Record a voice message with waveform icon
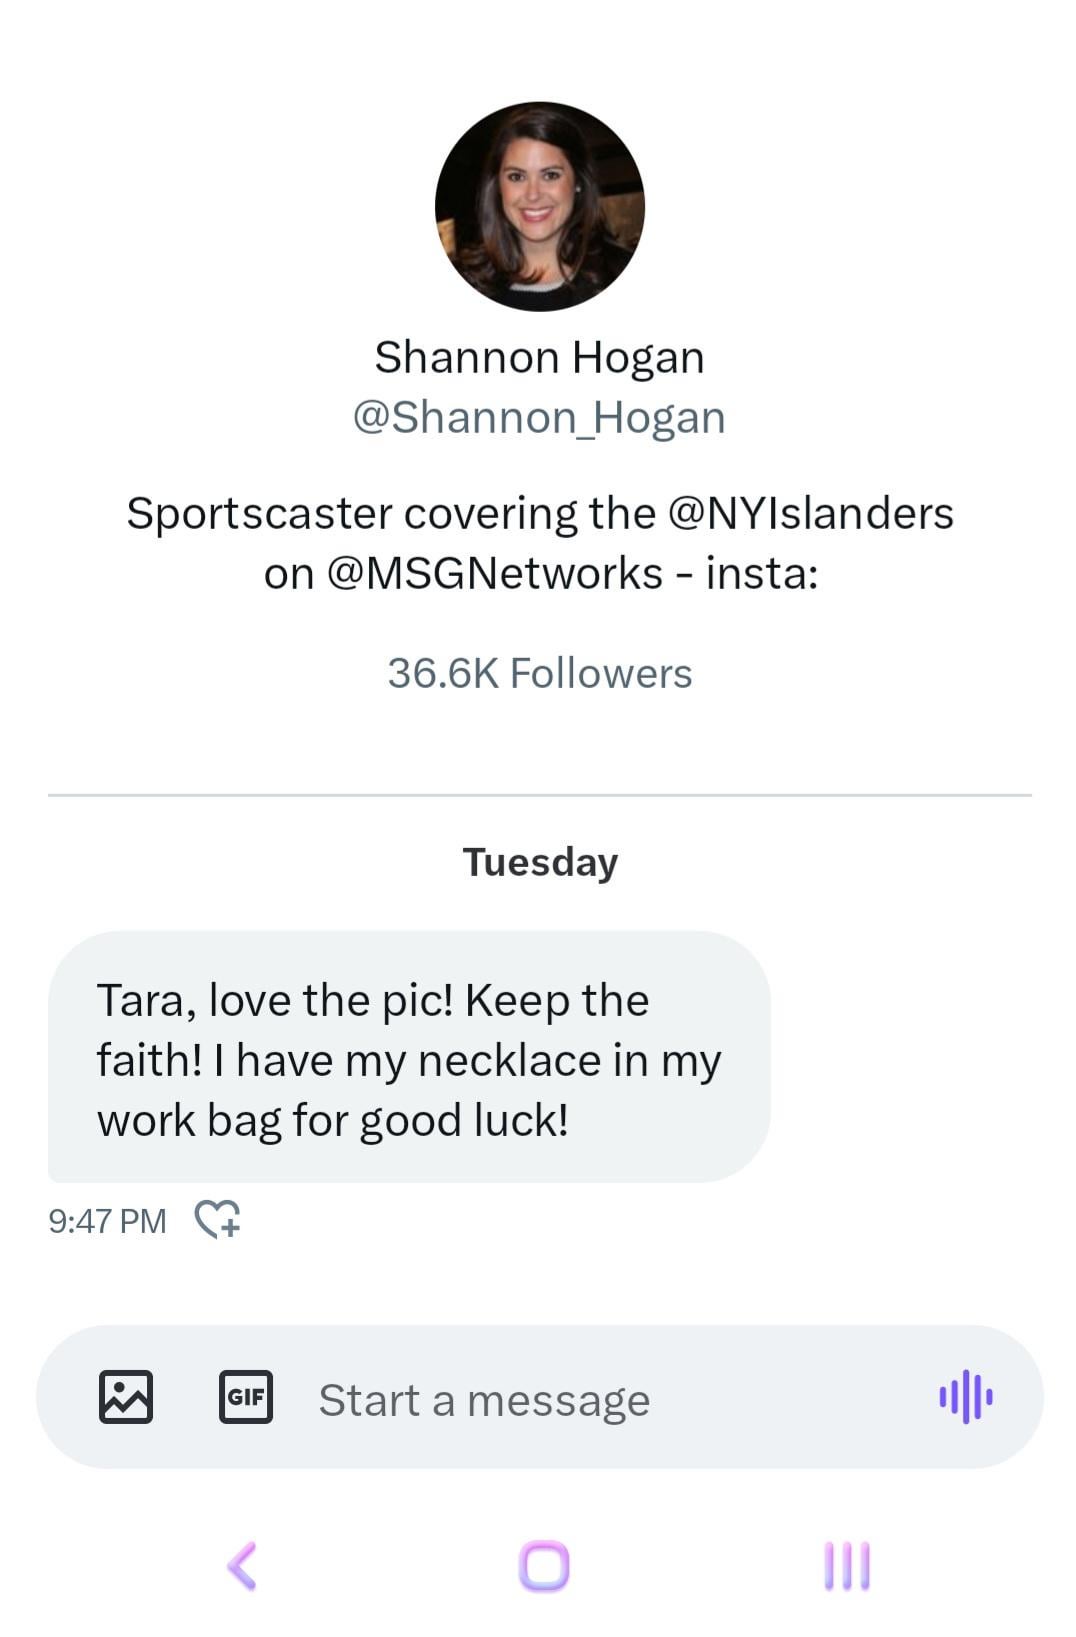 coord(965,1397)
